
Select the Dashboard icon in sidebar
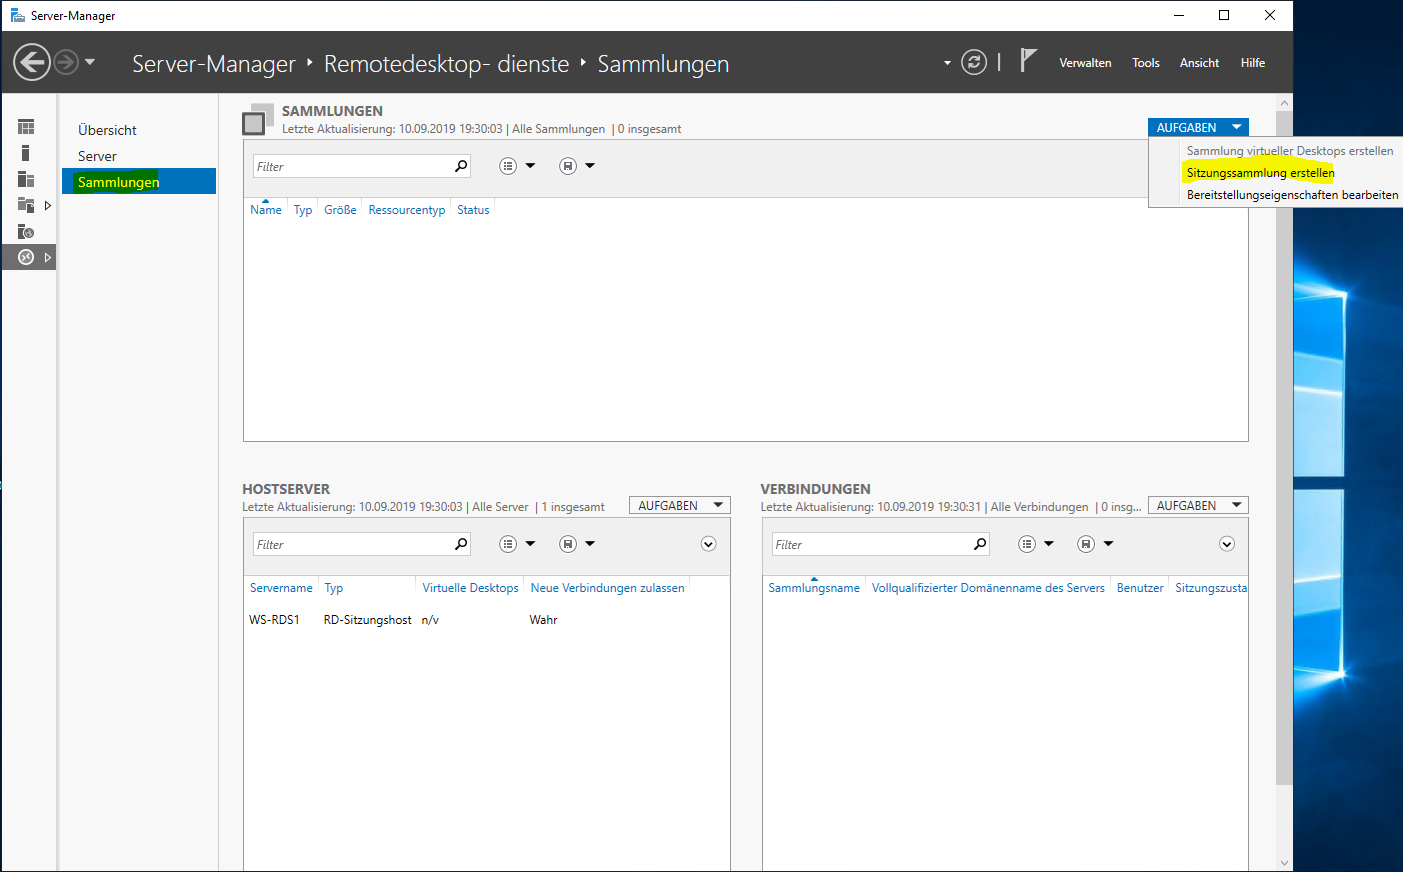tap(26, 127)
